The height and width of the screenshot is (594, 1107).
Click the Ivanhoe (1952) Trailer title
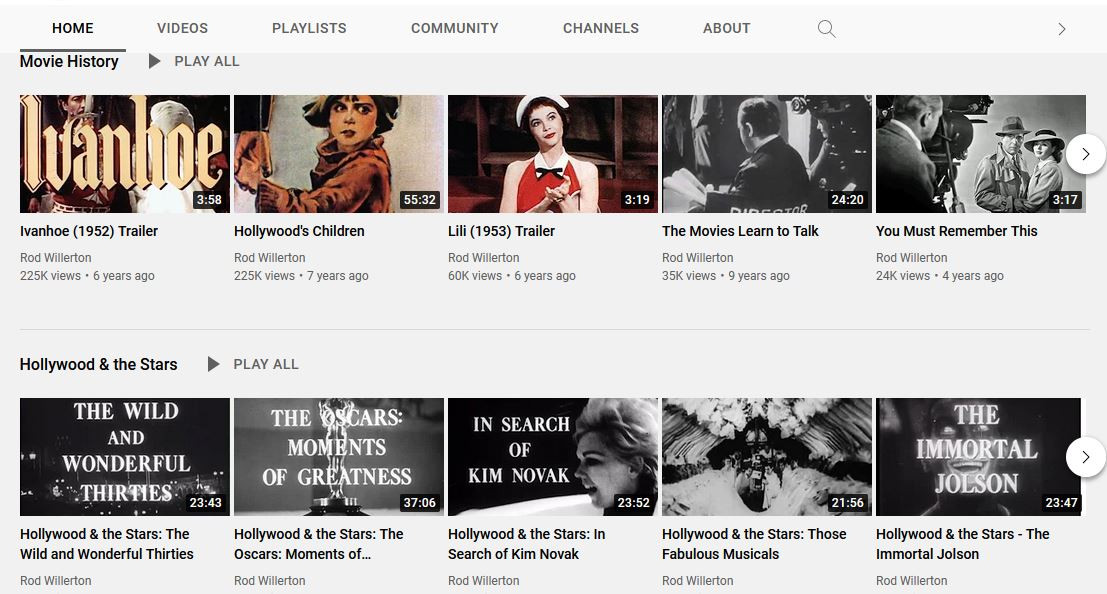pyautogui.click(x=89, y=231)
